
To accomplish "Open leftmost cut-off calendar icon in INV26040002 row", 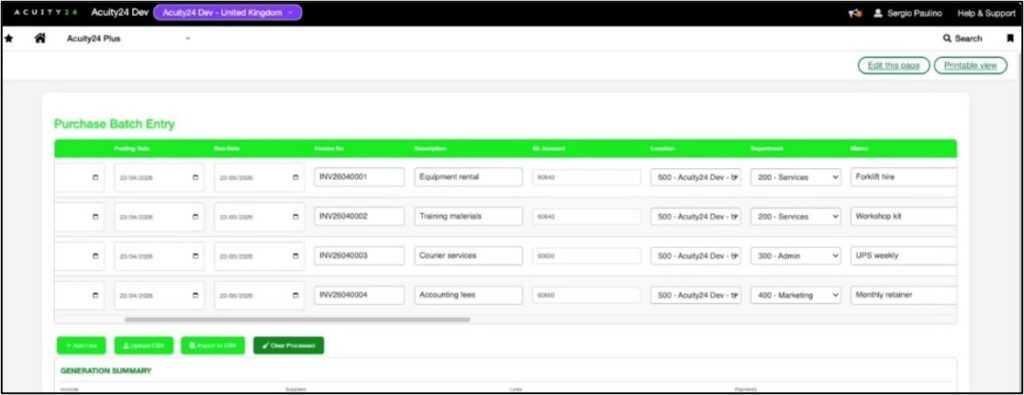I will point(95,217).
